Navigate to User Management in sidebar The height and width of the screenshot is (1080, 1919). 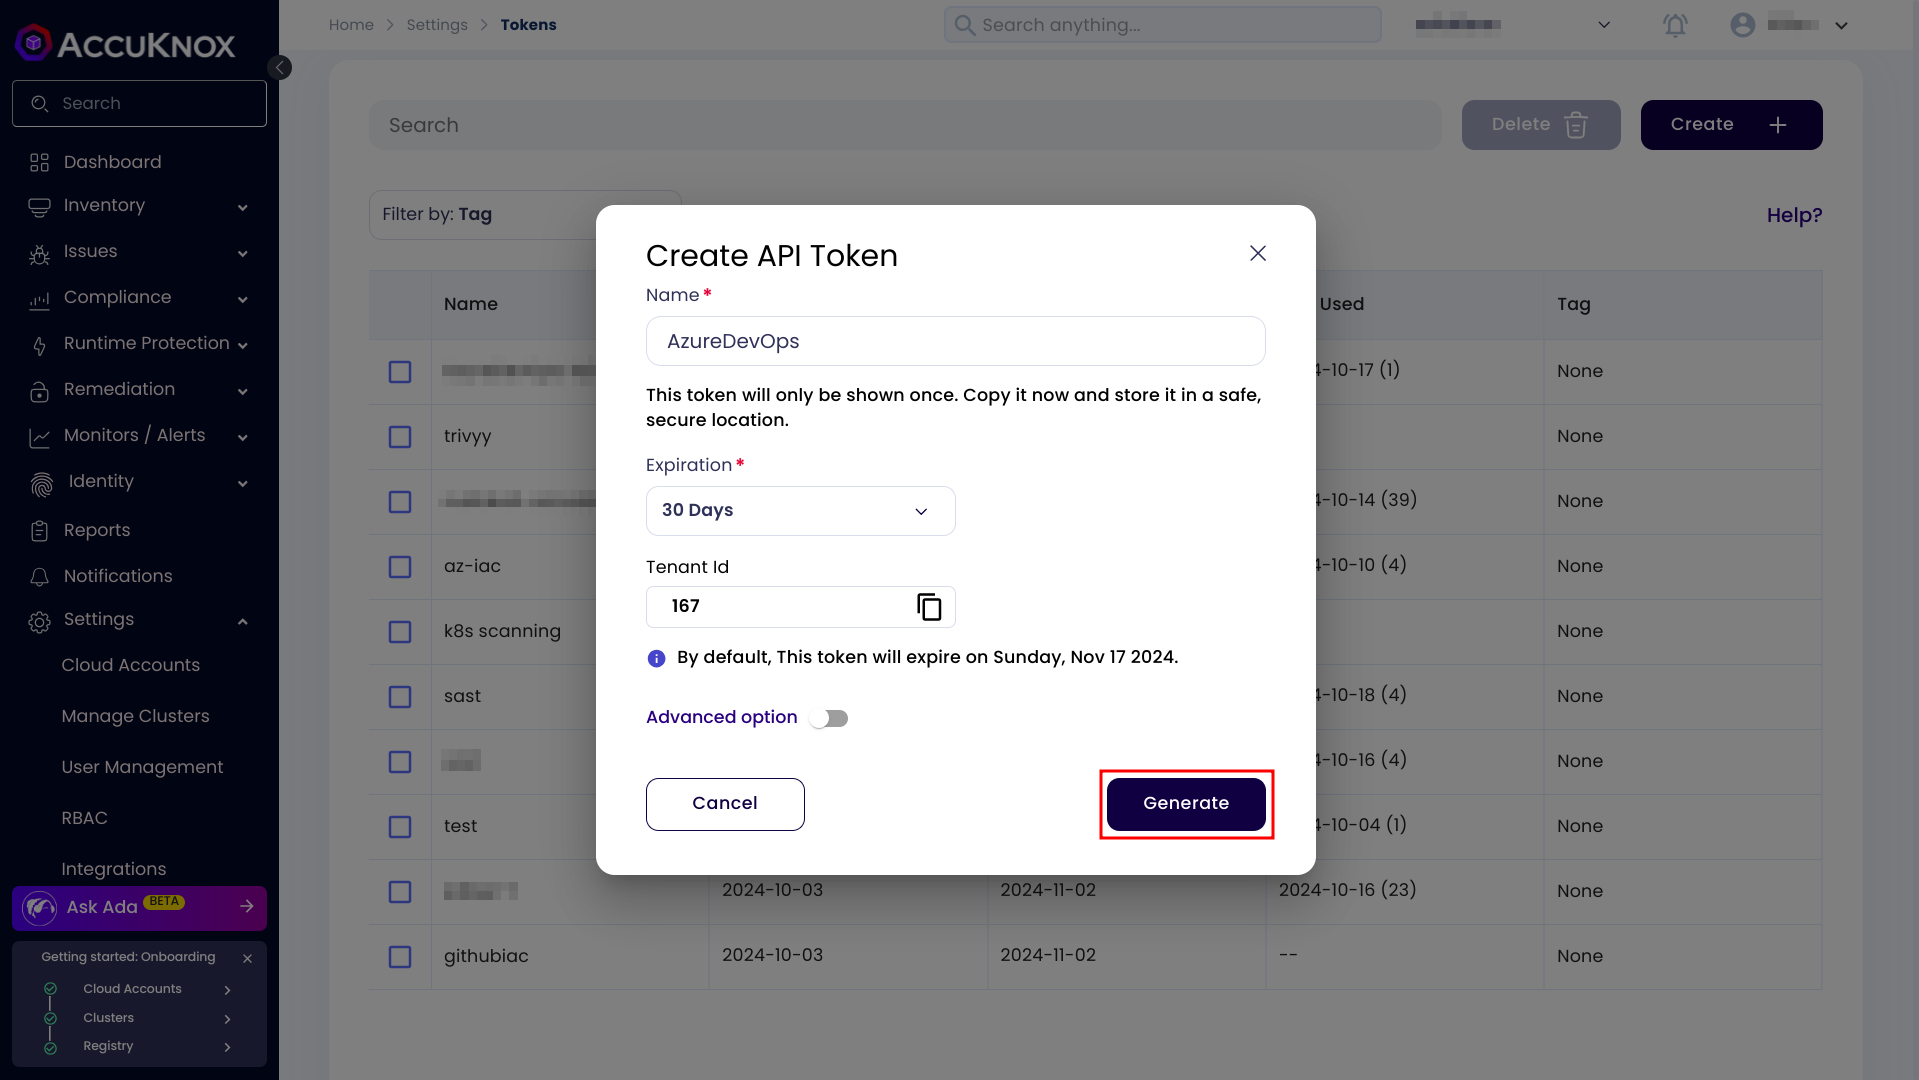(x=142, y=766)
